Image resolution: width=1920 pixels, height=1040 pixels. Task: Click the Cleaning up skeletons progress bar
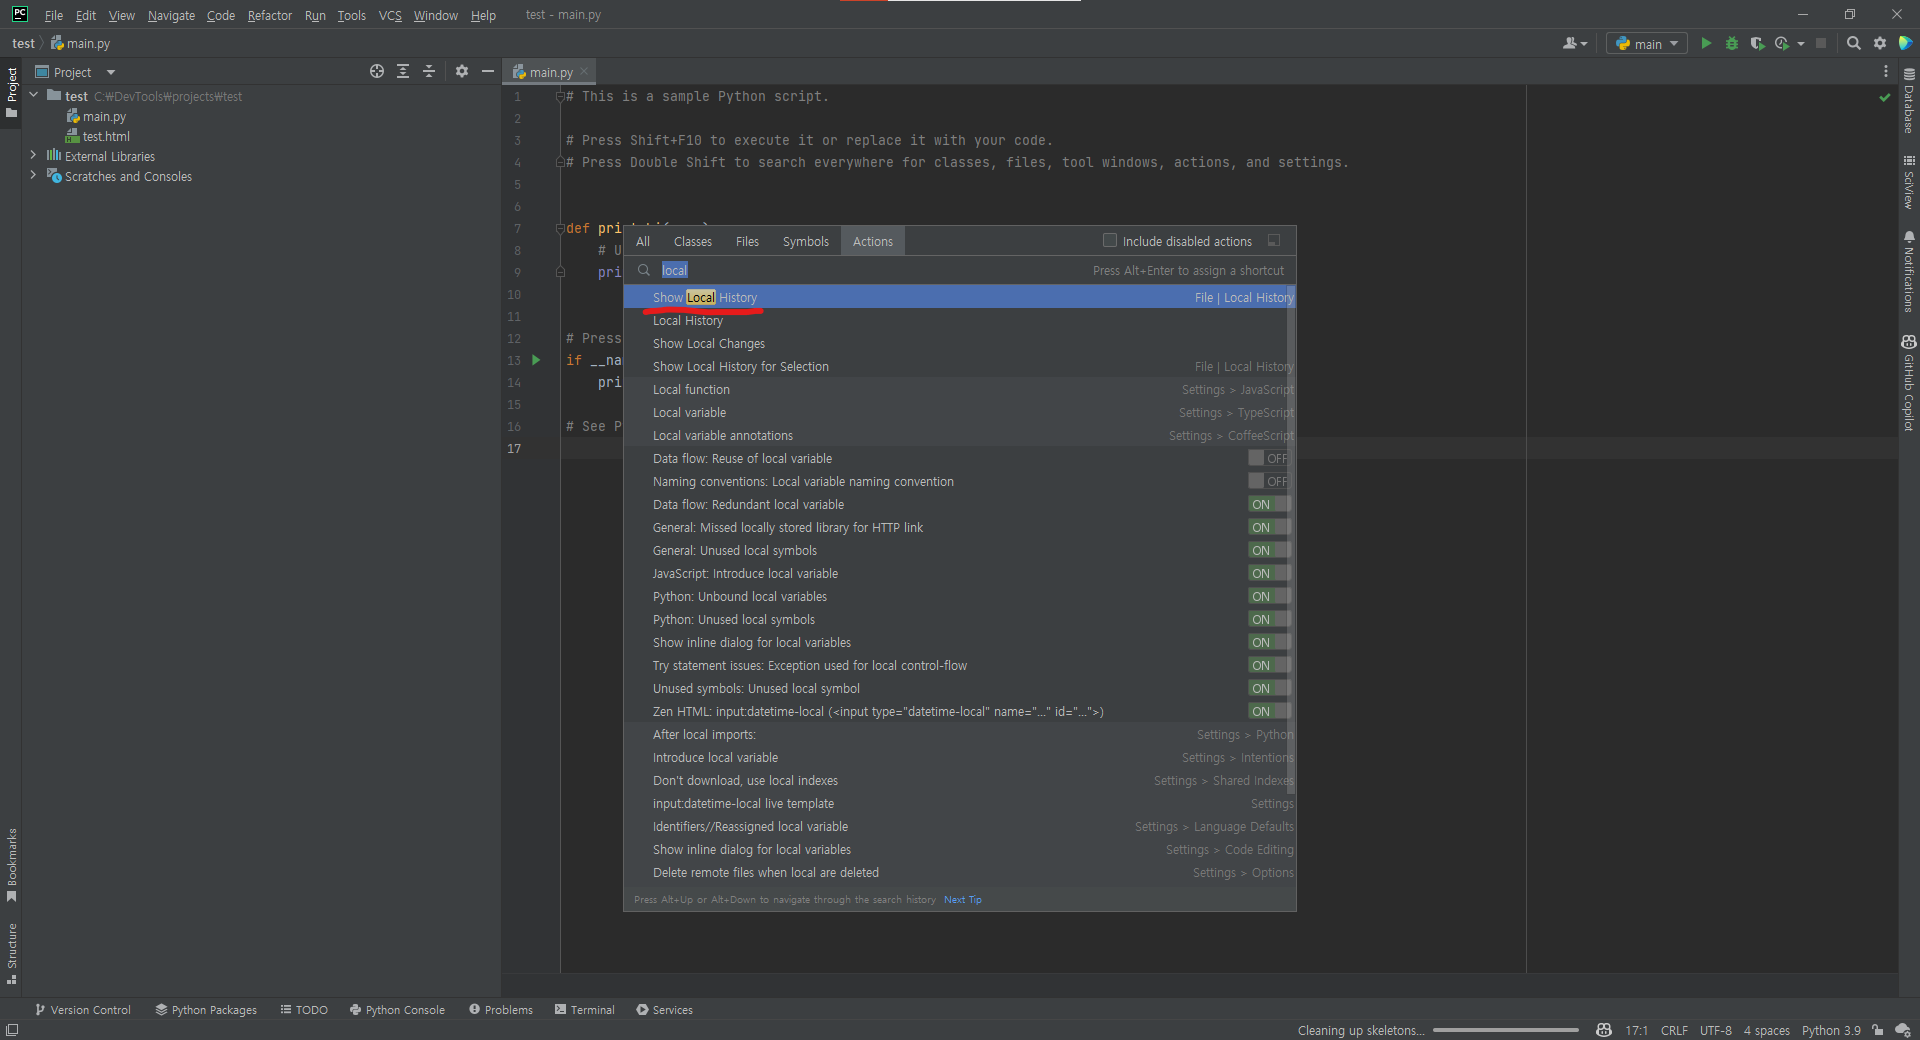1505,1030
